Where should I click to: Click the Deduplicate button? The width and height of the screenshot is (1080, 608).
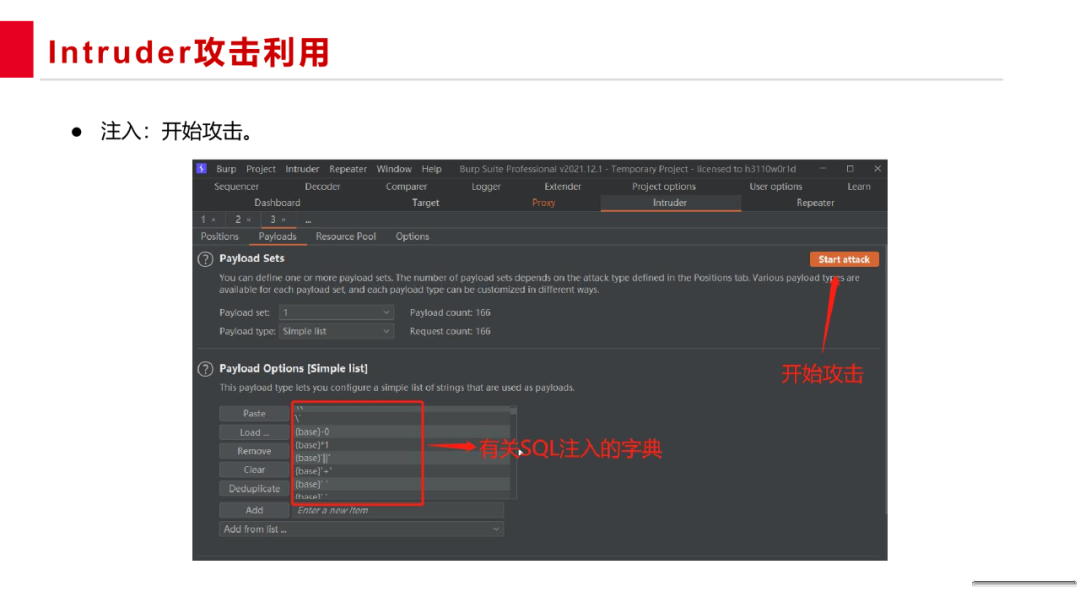(254, 488)
